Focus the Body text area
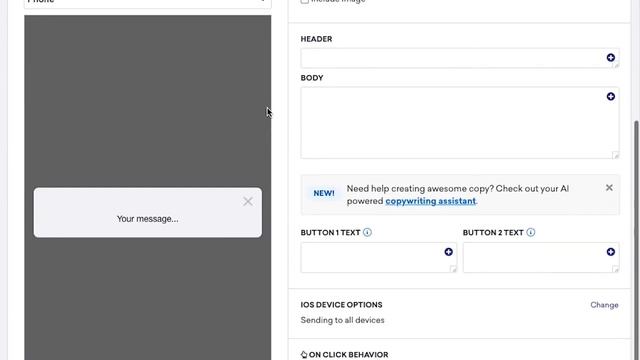 tap(460, 122)
